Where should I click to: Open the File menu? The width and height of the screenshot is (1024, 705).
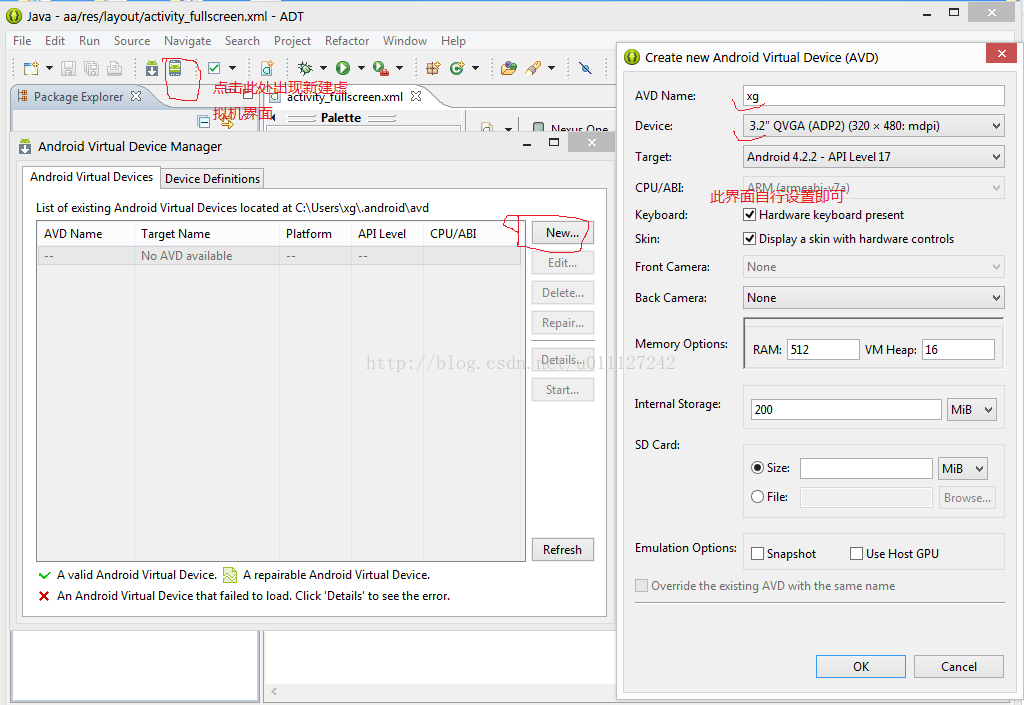pos(22,40)
